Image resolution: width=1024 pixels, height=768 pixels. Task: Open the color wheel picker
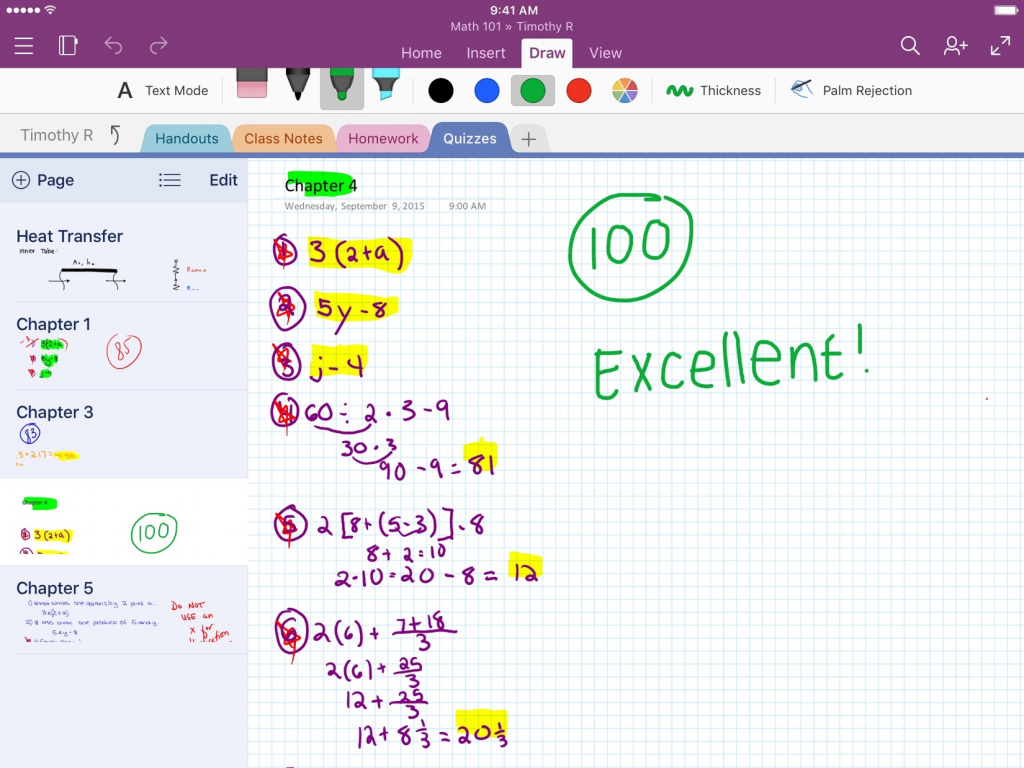pos(623,90)
